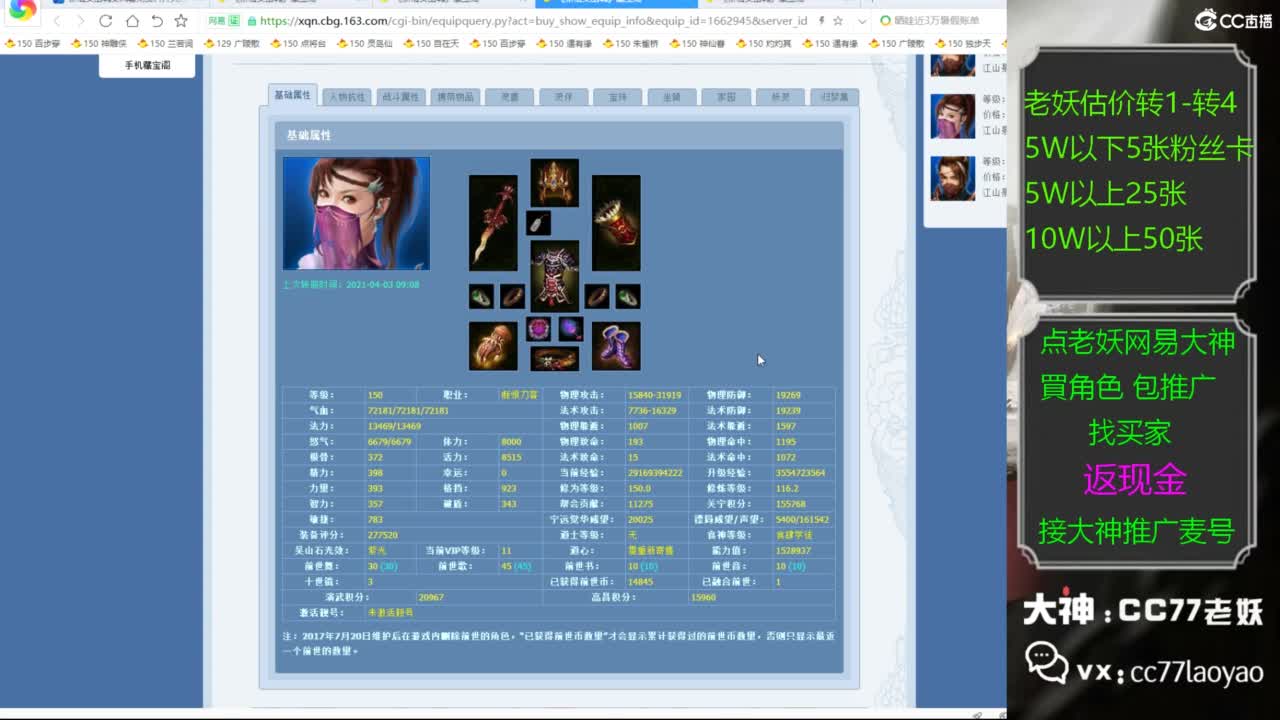Click the lightning speed-mode icon in address bar
1280x720 pixels.
[x=821, y=21]
